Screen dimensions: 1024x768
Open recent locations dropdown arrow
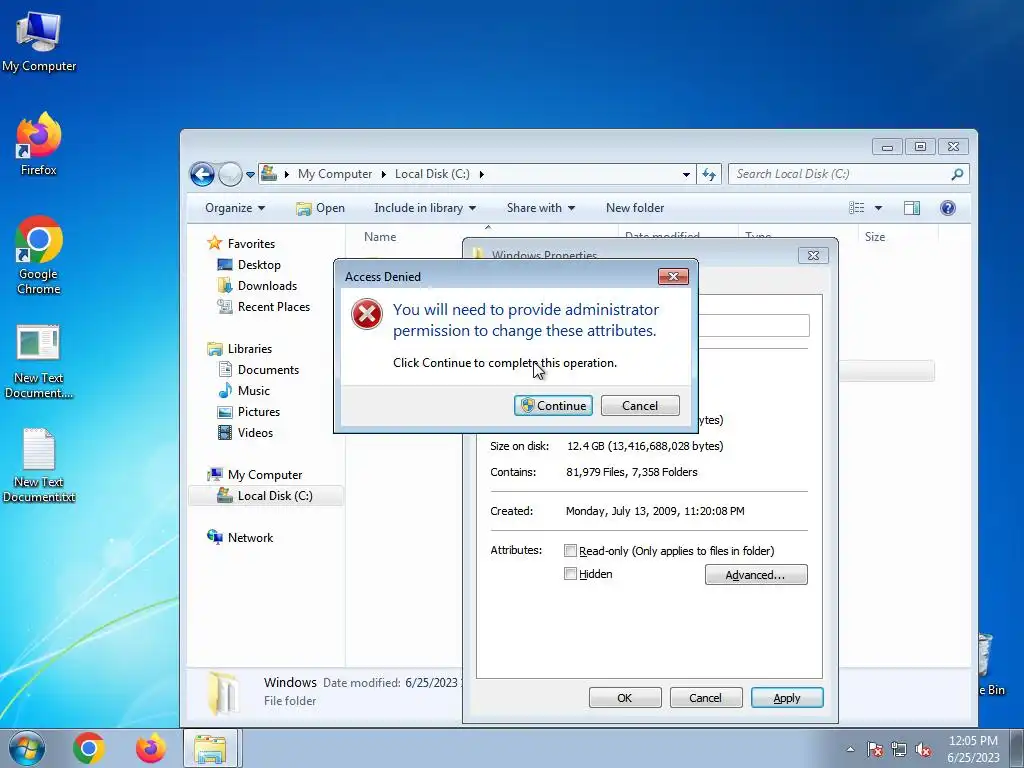[250, 175]
